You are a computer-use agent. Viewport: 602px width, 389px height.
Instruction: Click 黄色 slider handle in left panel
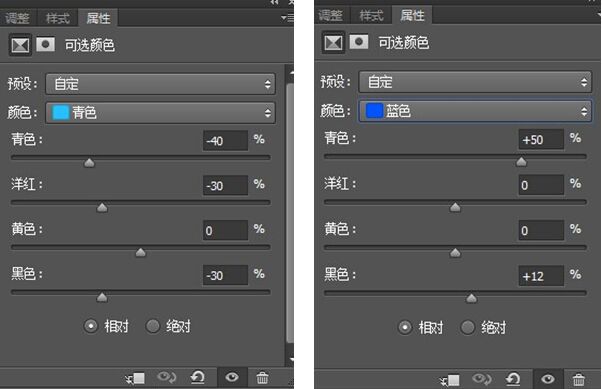point(141,252)
